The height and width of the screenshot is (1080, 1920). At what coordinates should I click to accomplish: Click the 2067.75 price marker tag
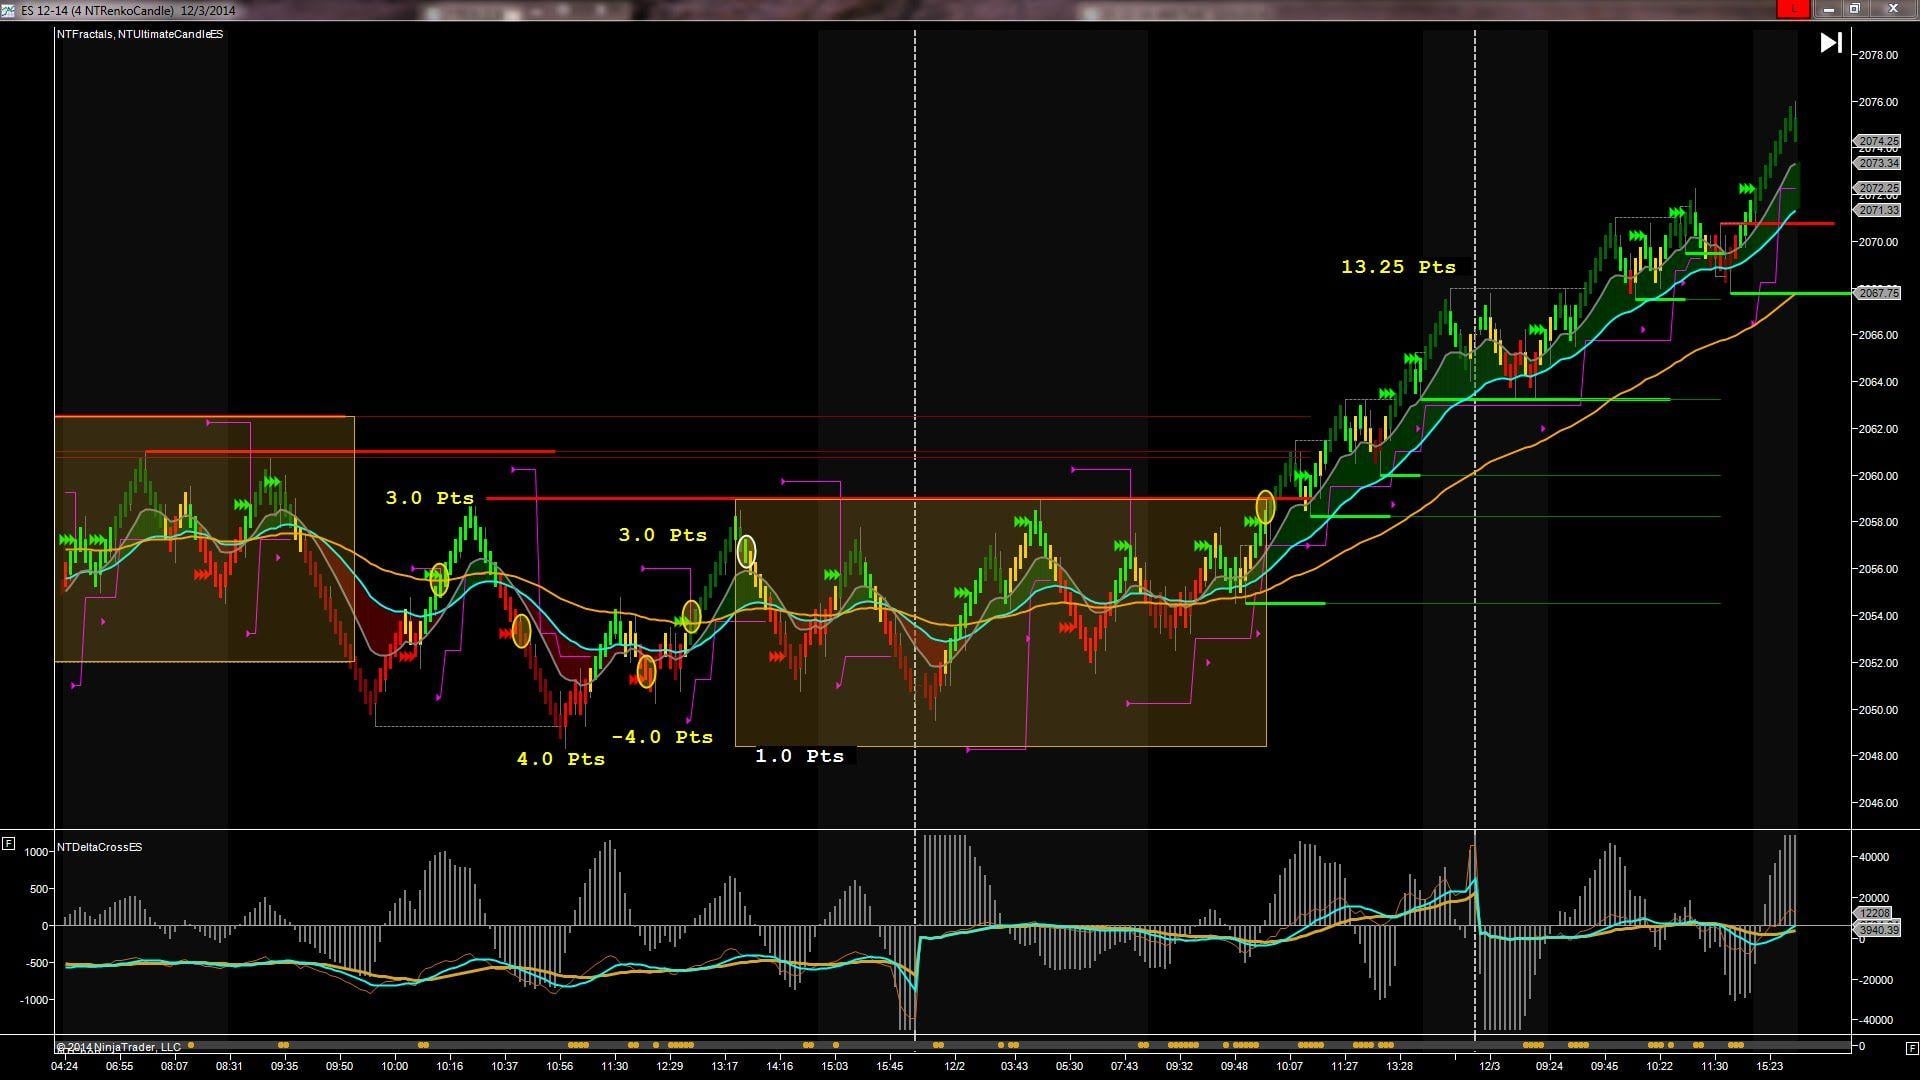coord(1877,293)
